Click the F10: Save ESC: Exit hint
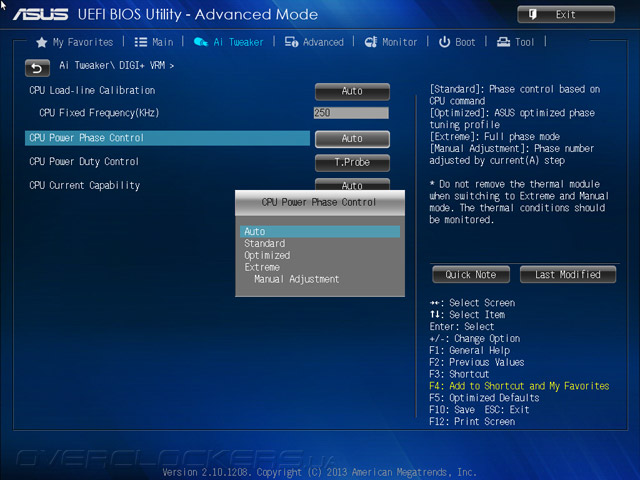This screenshot has height=480, width=640. (x=479, y=410)
